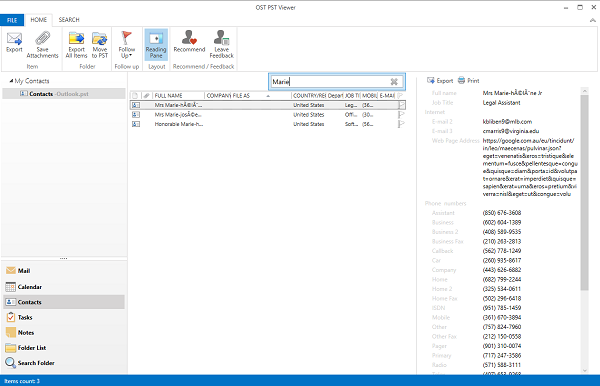Click the Legal Assistant job title text
Image resolution: width=600 pixels, height=386 pixels.
(501, 103)
